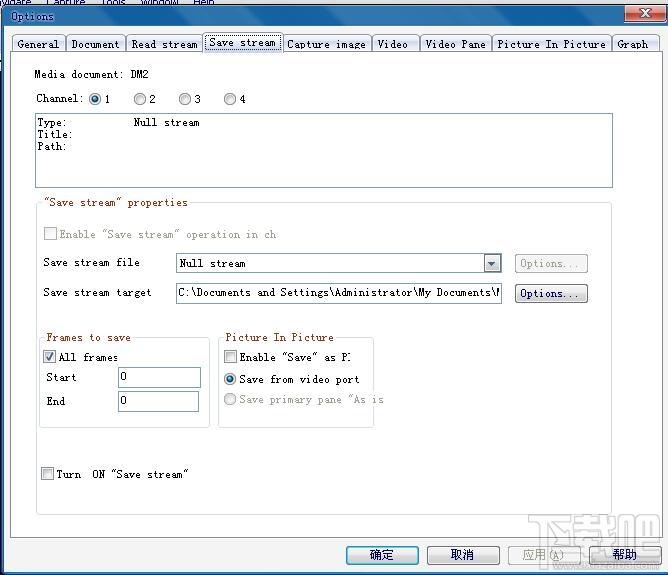
Task: Enable the "Save" as PiP checkbox
Action: click(x=230, y=356)
